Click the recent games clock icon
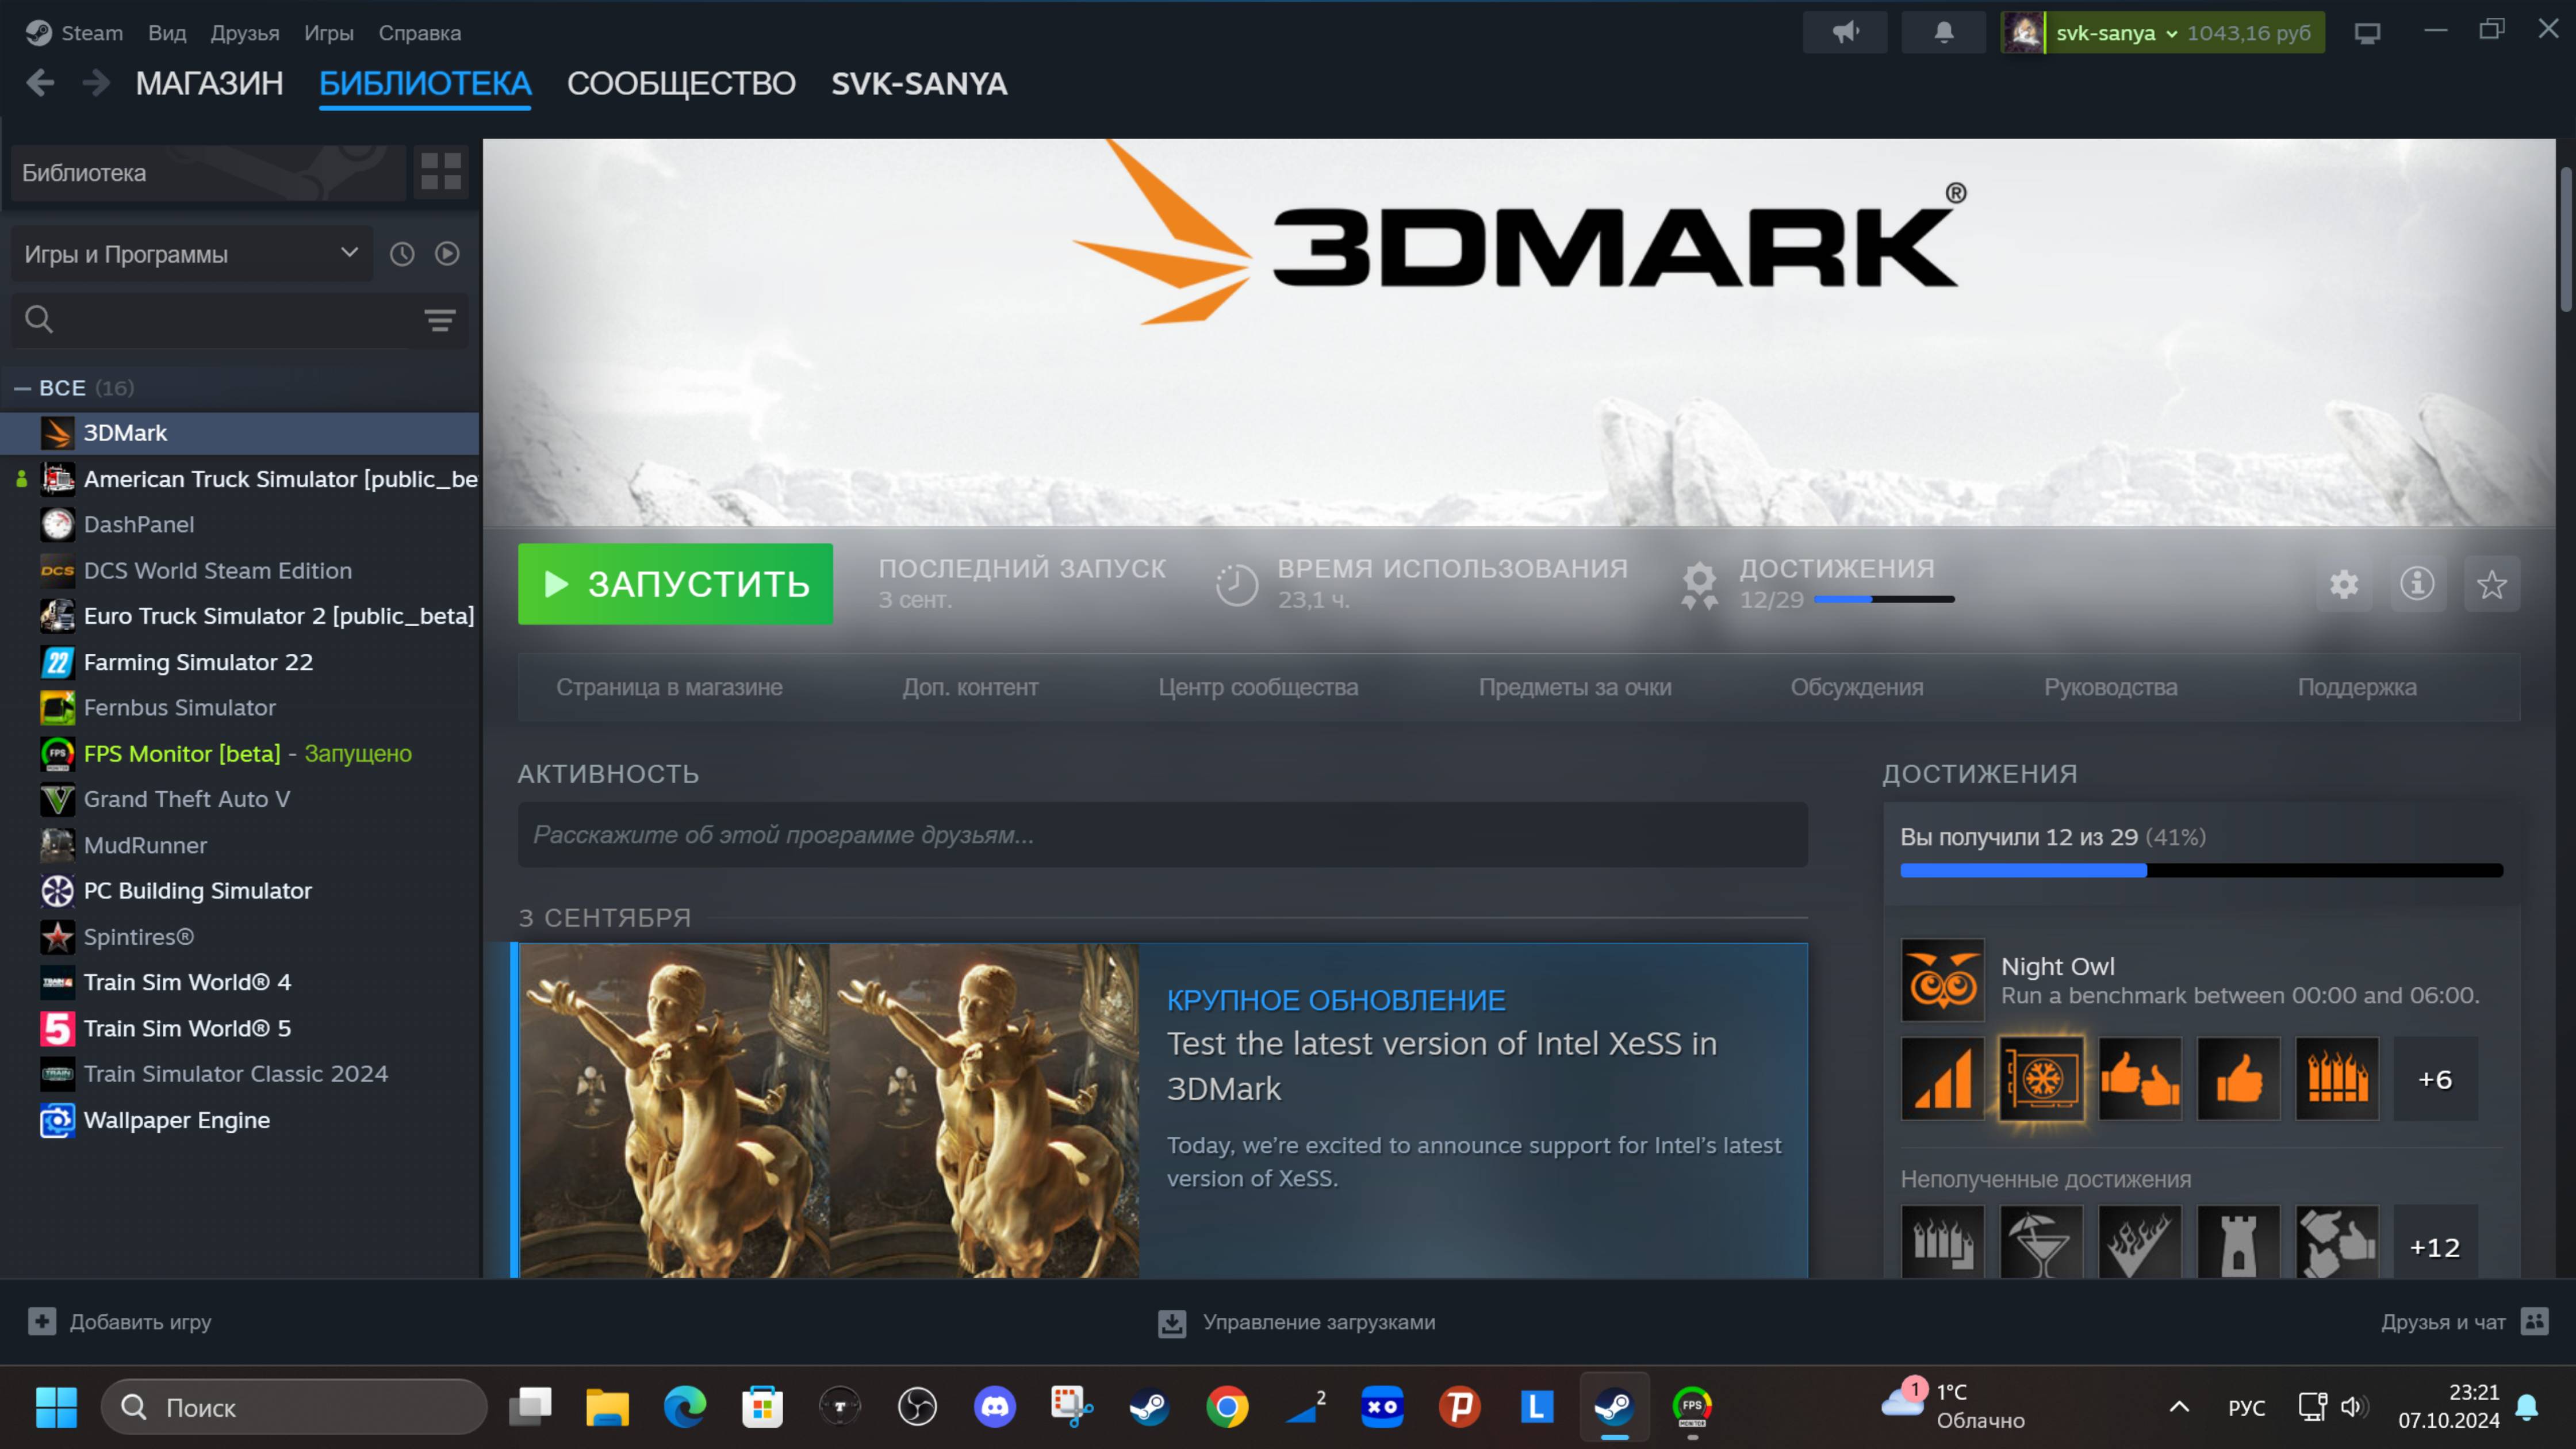Screen dimensions: 2576x1449 [x=402, y=253]
